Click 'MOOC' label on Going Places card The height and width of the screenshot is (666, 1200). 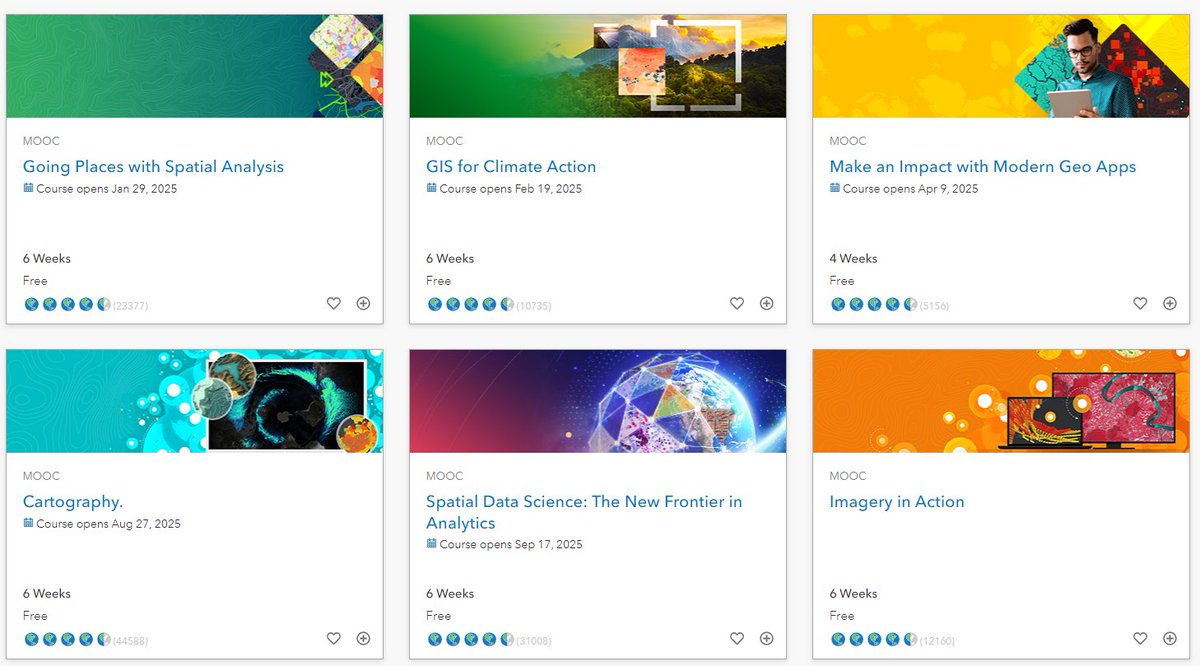[41, 141]
